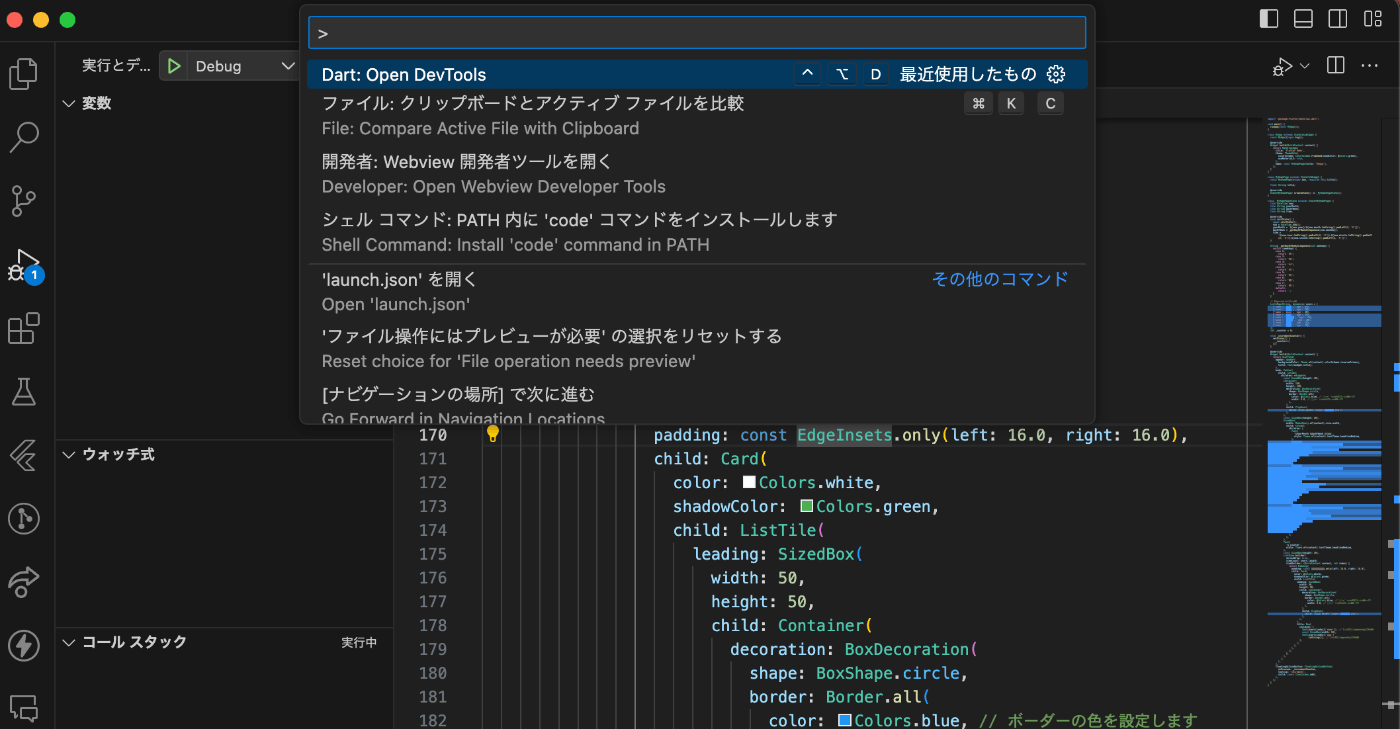Viewport: 1400px width, 729px height.
Task: Click the Japanese comment on line 182
Action: pyautogui.click(x=1088, y=721)
